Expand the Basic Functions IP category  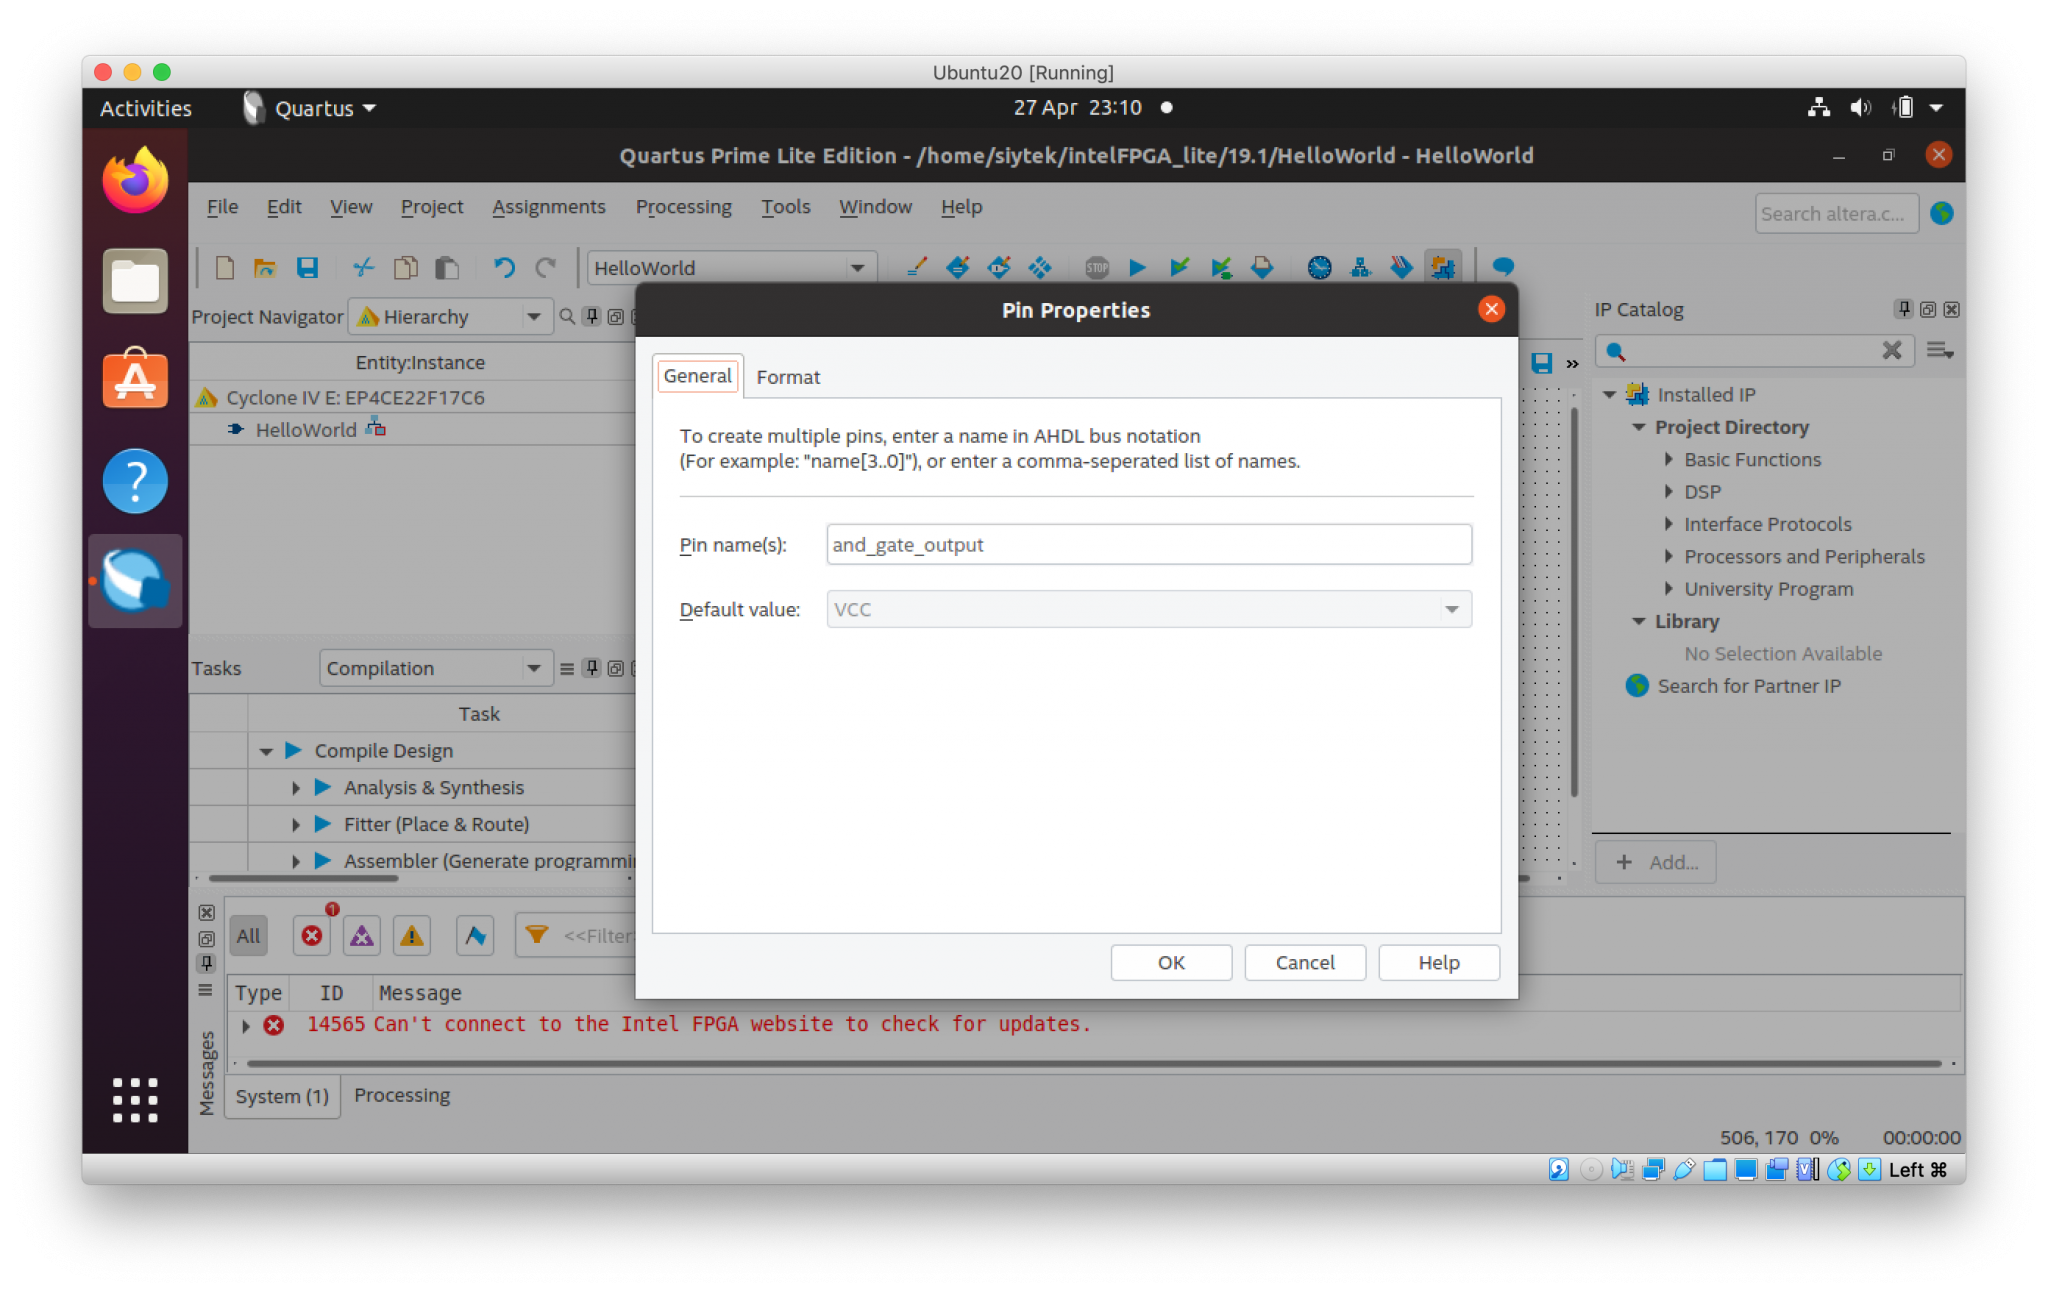pyautogui.click(x=1668, y=460)
